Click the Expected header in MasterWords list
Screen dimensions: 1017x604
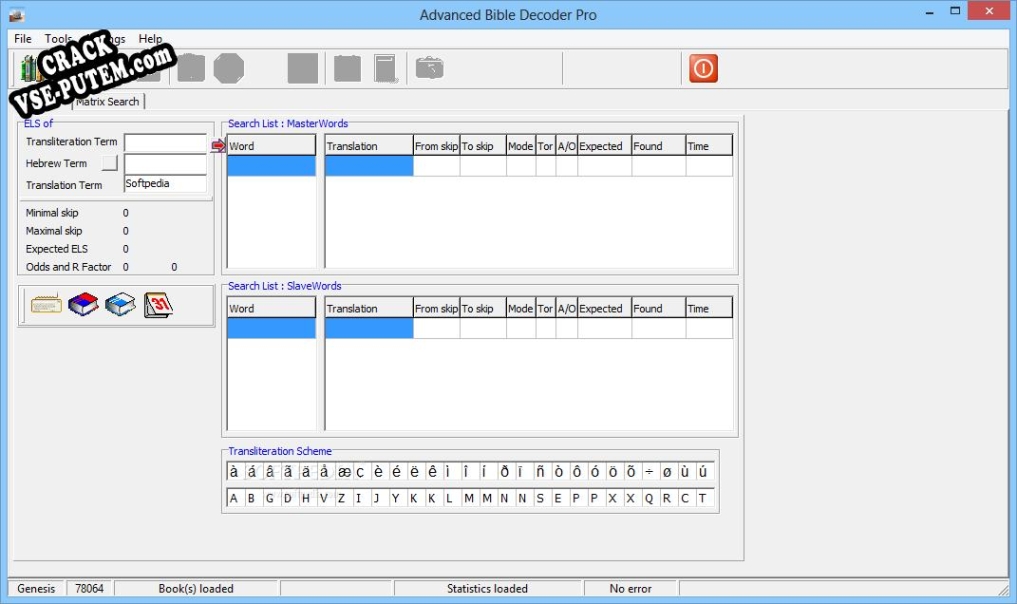point(604,145)
